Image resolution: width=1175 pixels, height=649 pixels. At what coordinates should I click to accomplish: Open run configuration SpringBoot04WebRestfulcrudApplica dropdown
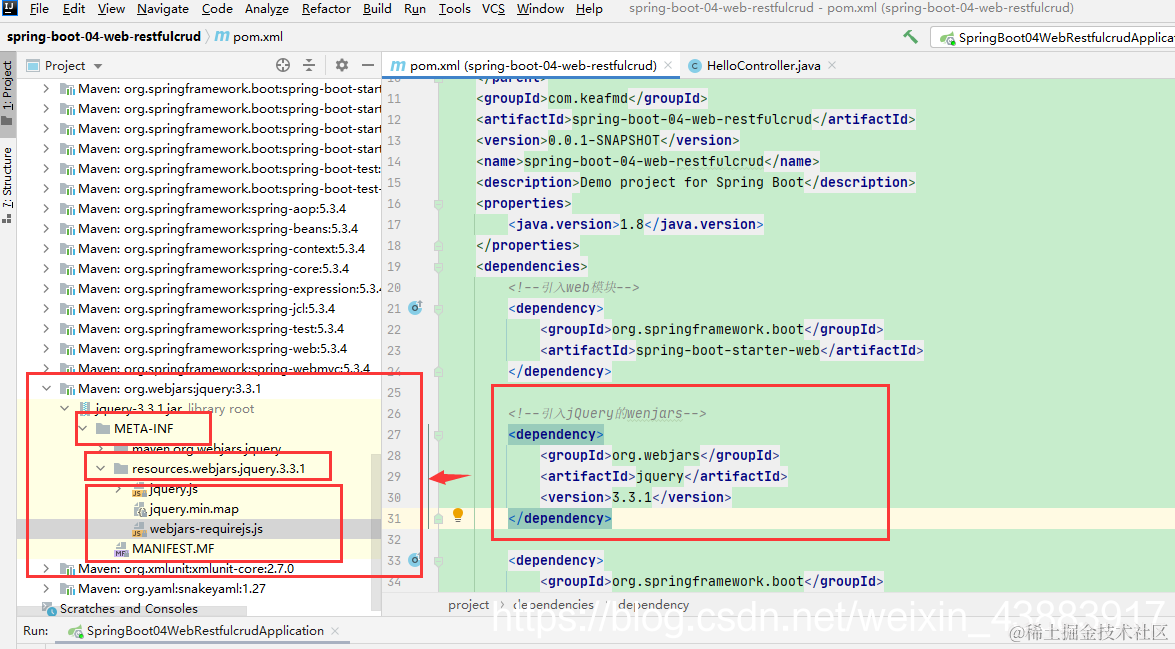[x=1052, y=37]
